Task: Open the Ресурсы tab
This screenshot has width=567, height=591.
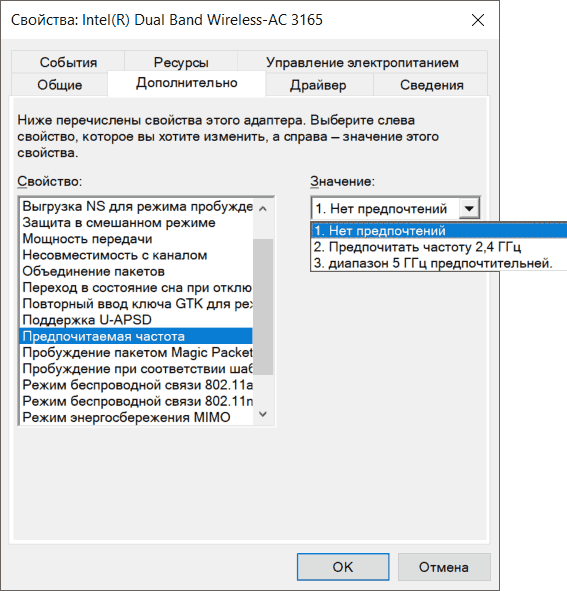Action: pyautogui.click(x=181, y=62)
